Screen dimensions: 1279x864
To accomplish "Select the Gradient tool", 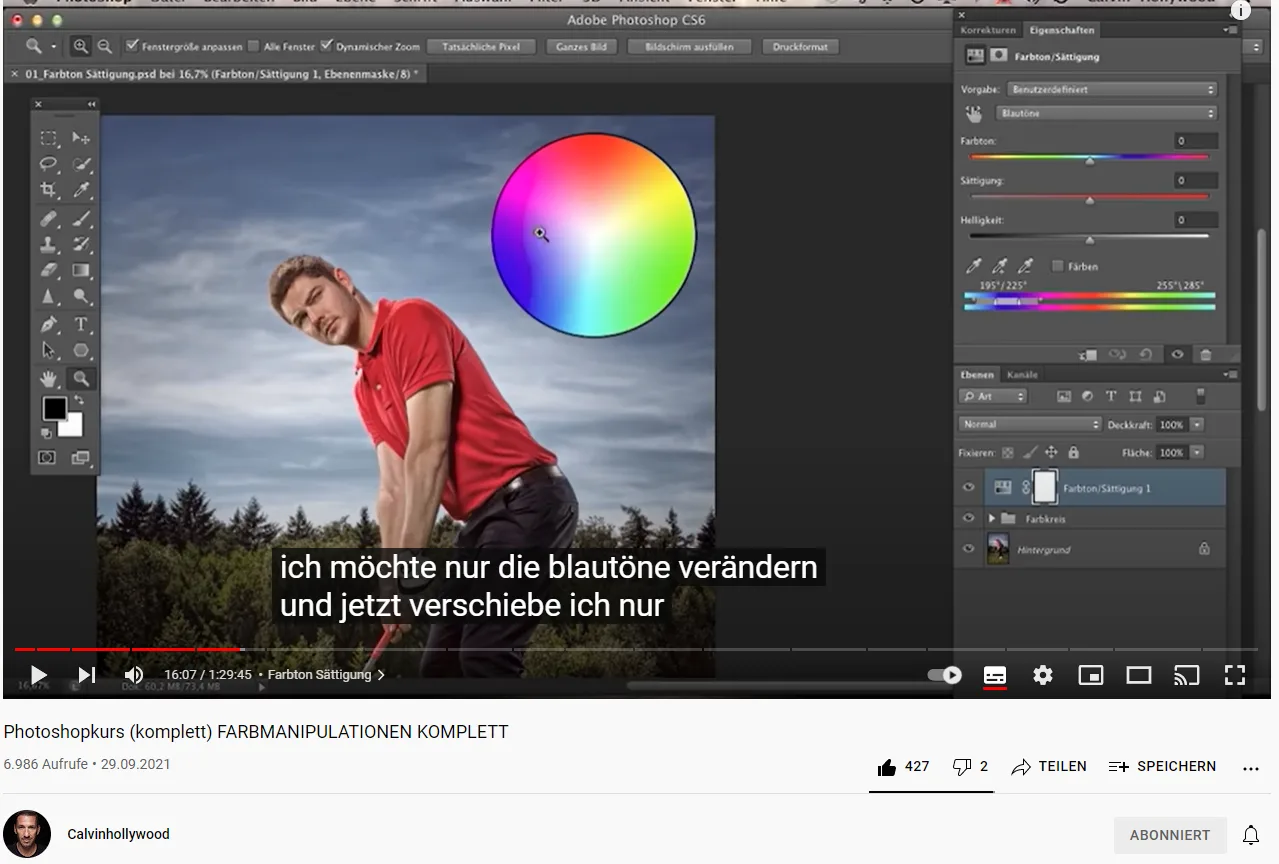I will tap(81, 268).
